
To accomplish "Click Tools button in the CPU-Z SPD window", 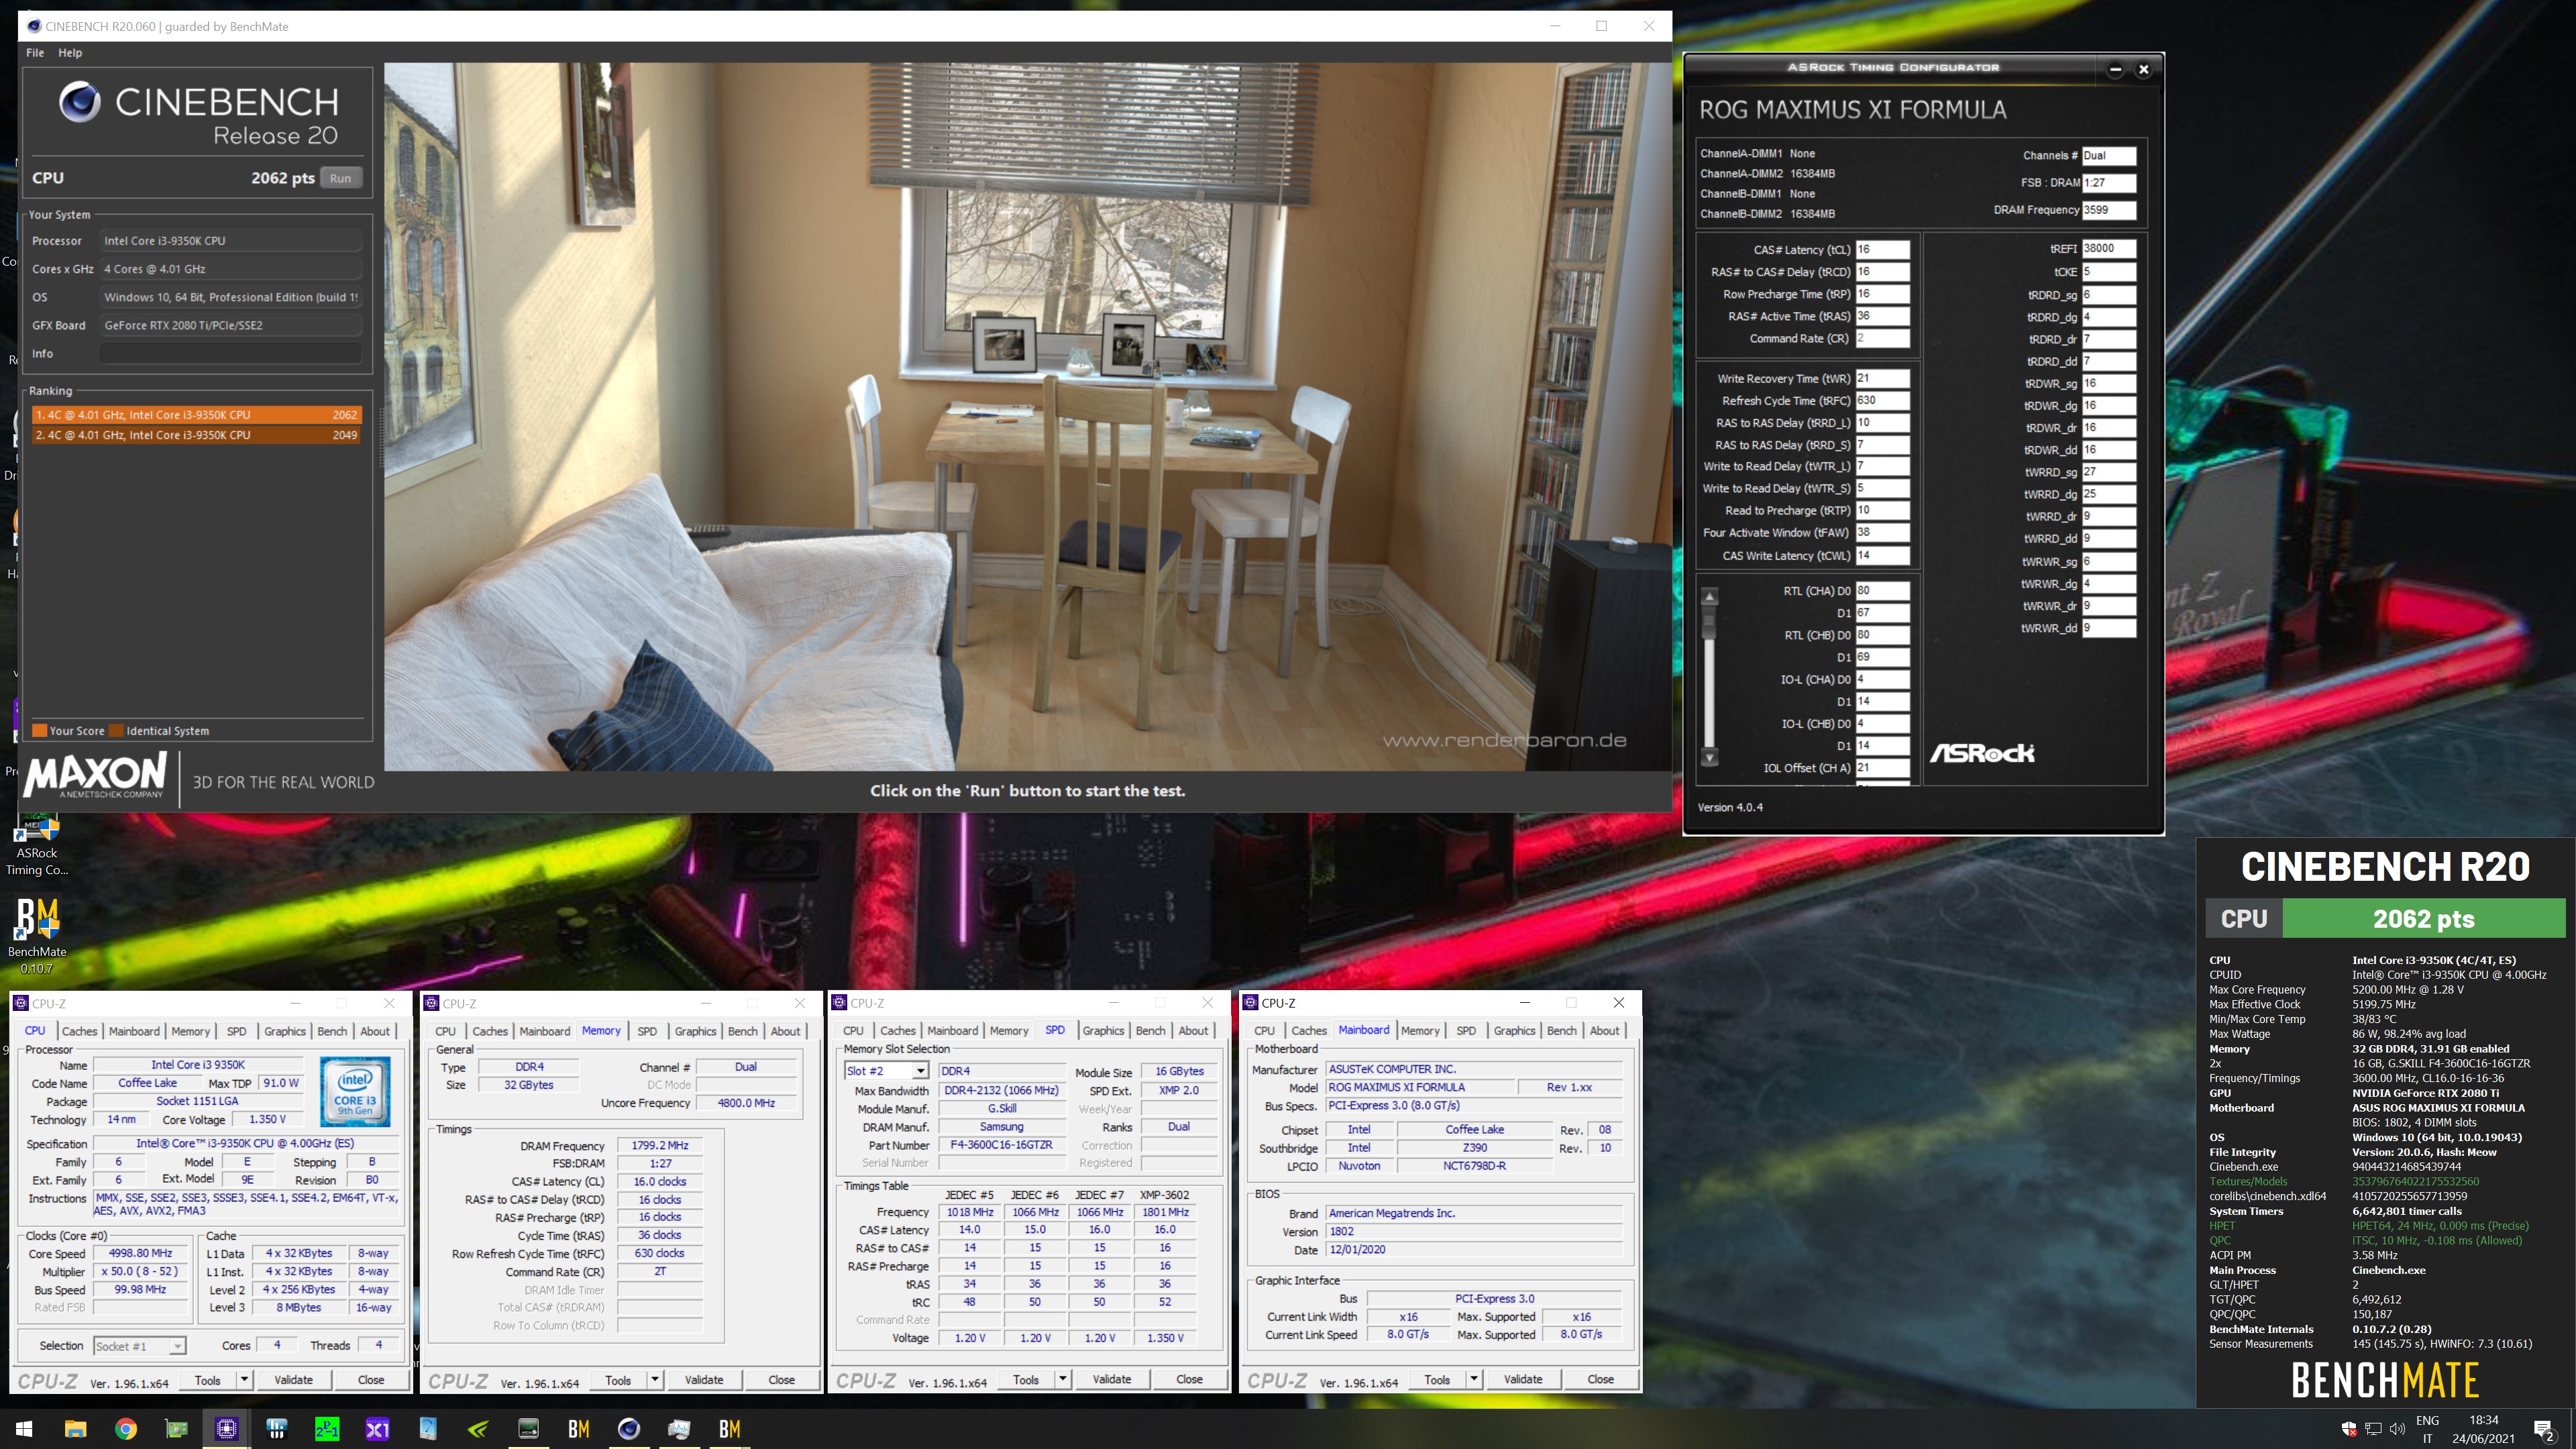I will coord(1026,1379).
